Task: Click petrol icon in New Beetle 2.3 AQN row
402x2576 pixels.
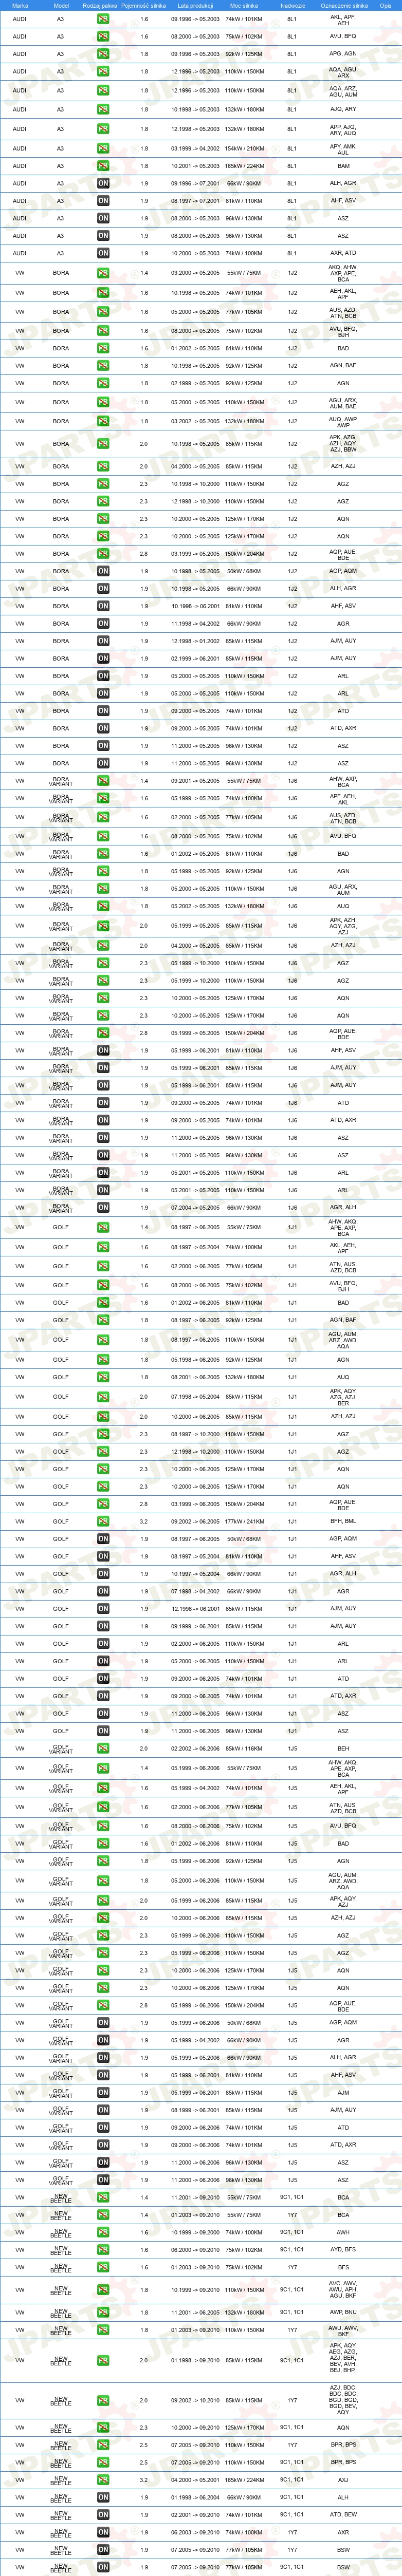Action: 103,2427
